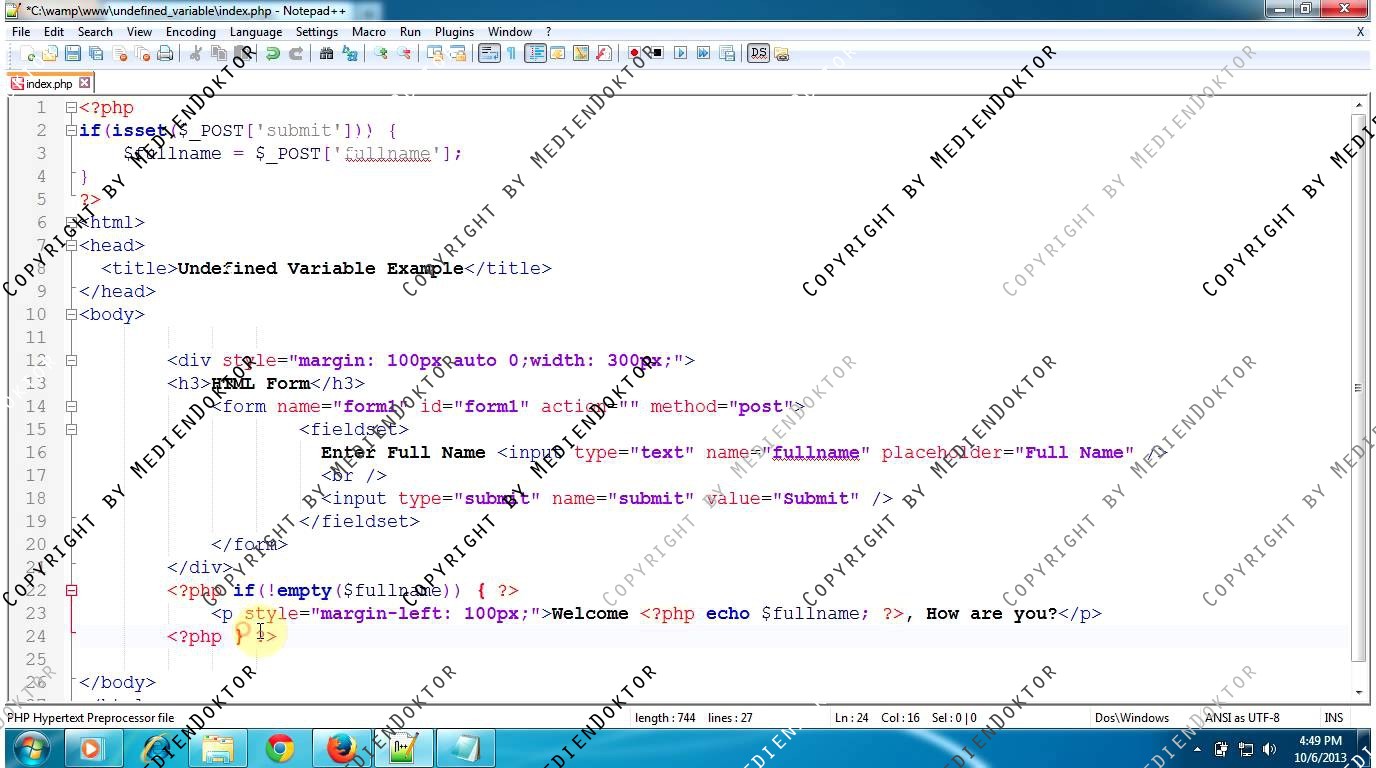This screenshot has width=1376, height=768.
Task: Click the Cut scissors icon
Action: click(196, 54)
